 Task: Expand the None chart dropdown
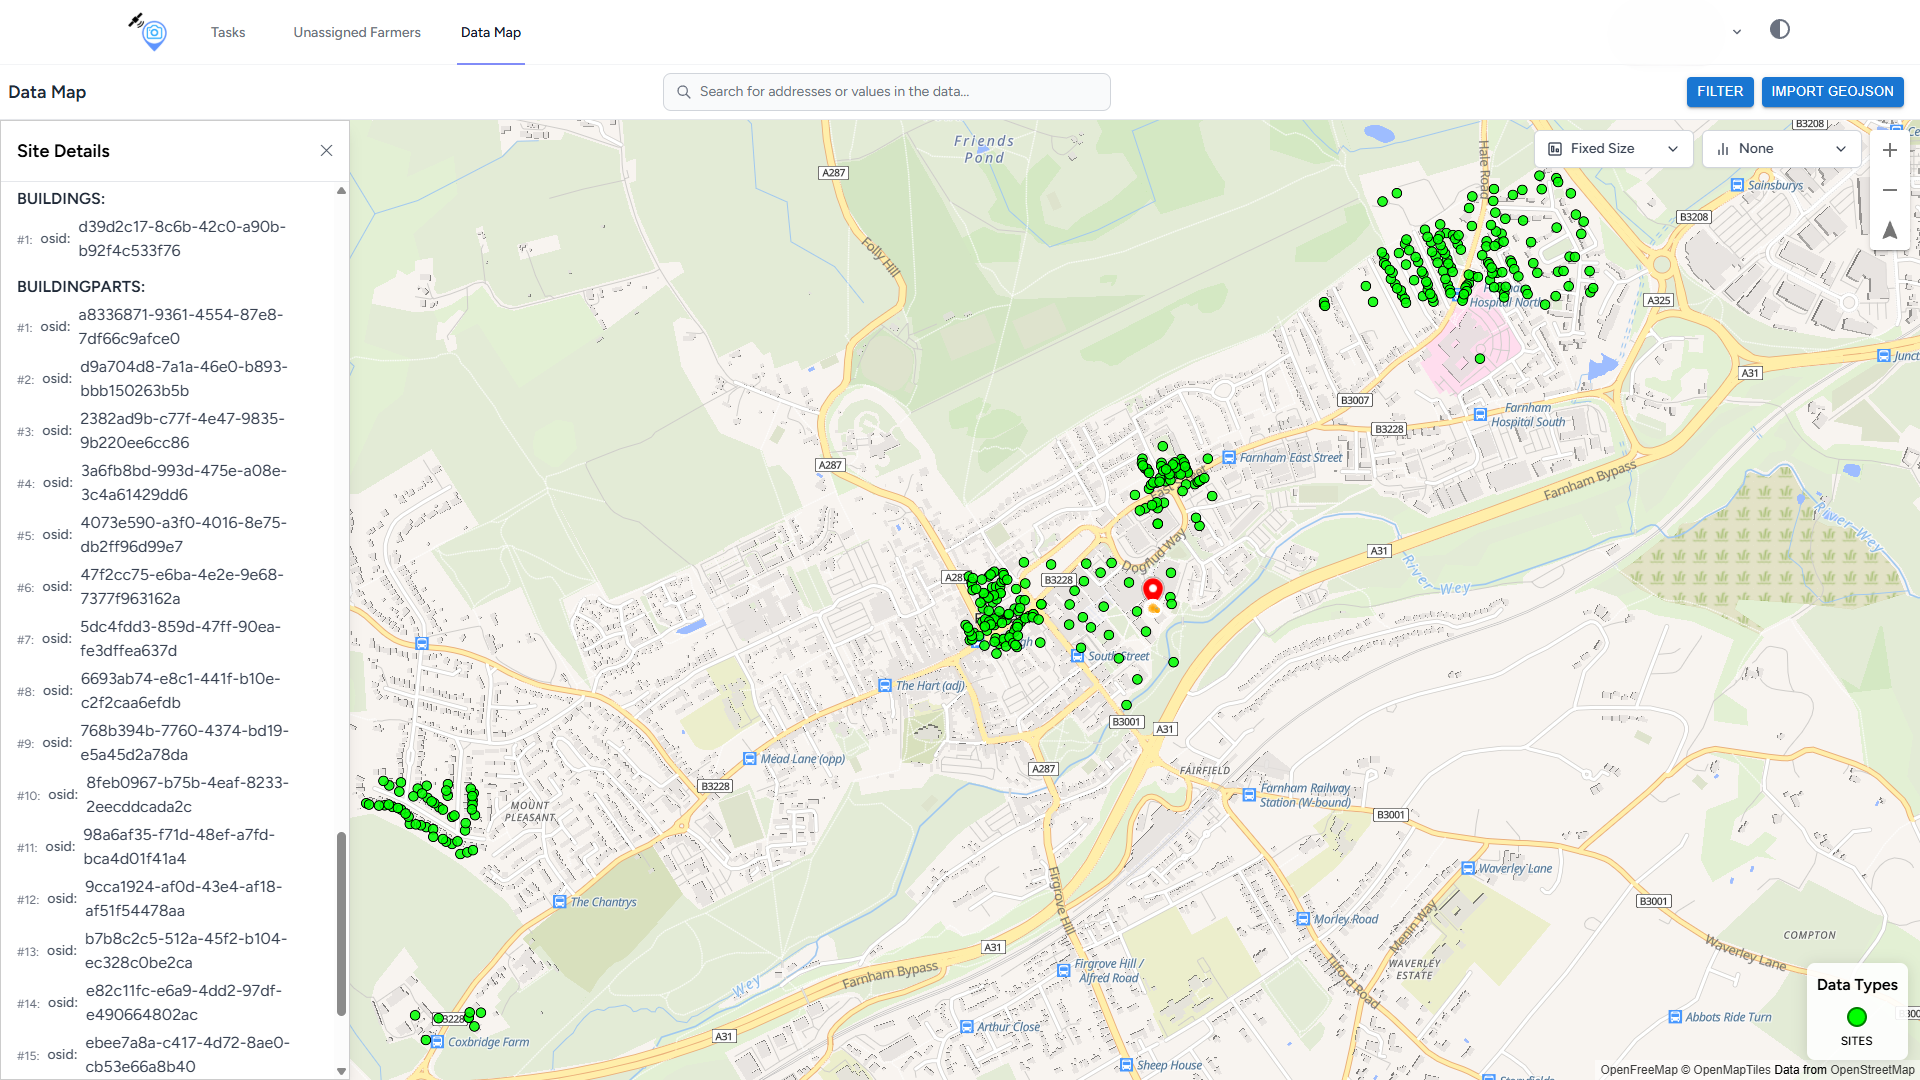1781,149
